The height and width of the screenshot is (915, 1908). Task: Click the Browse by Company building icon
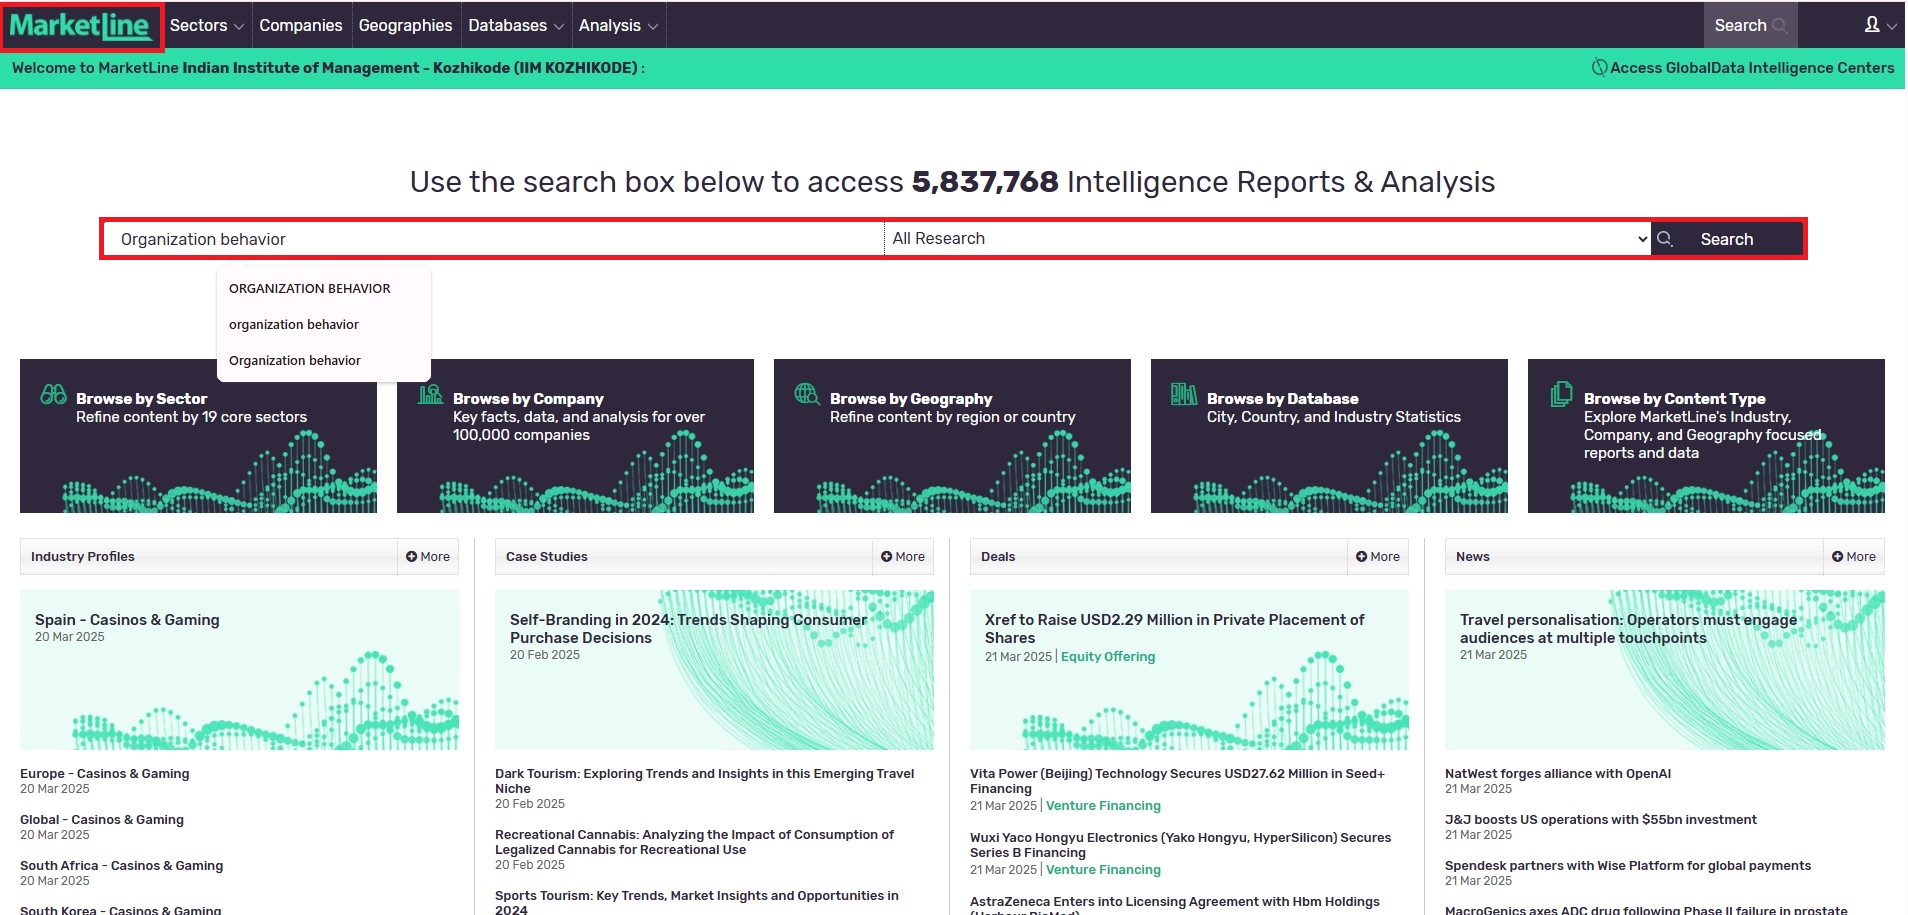(x=430, y=395)
